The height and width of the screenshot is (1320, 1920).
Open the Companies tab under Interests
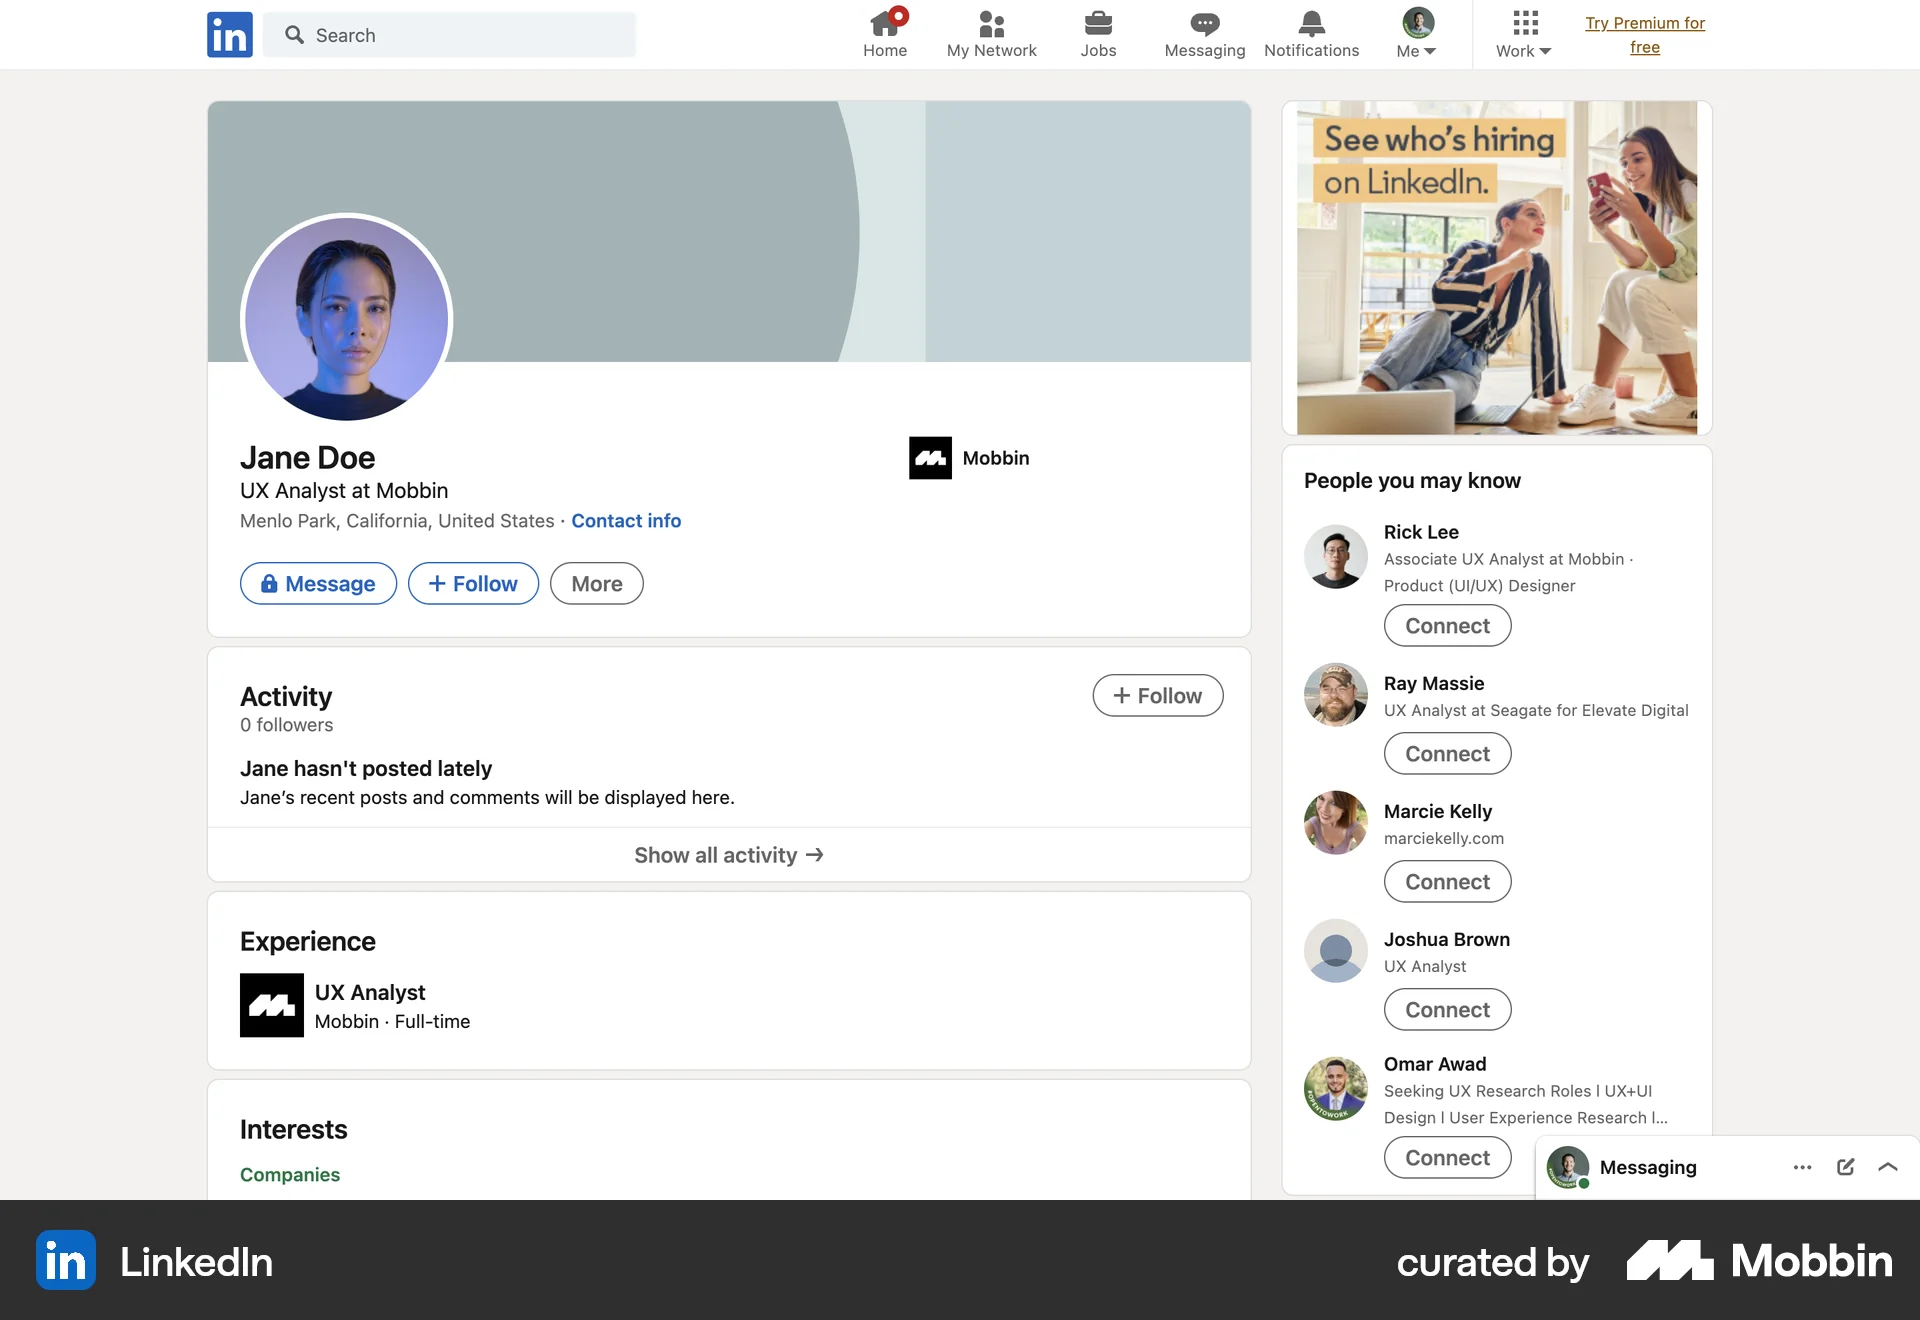[x=289, y=1175]
